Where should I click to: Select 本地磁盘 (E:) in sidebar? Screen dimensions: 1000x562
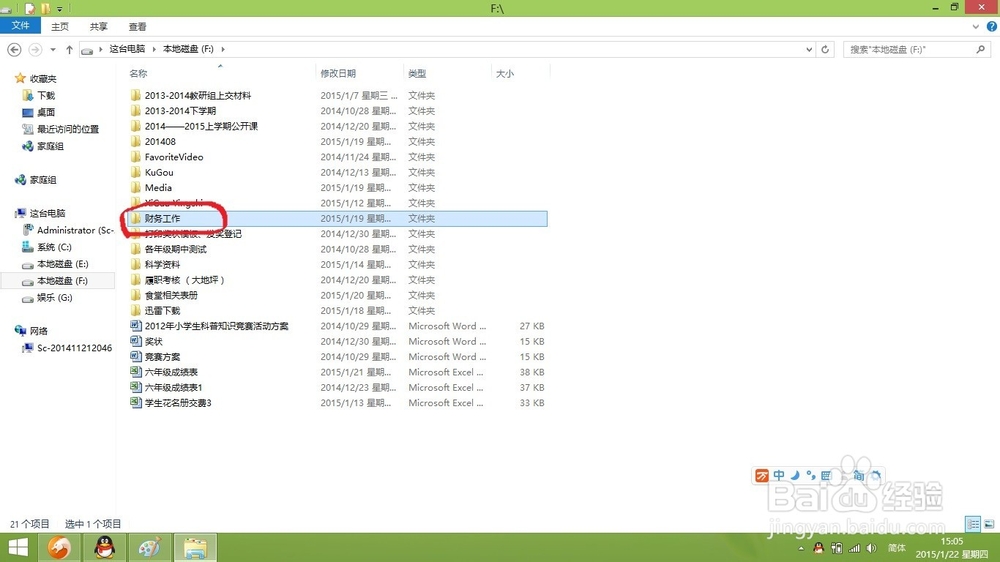pos(62,263)
